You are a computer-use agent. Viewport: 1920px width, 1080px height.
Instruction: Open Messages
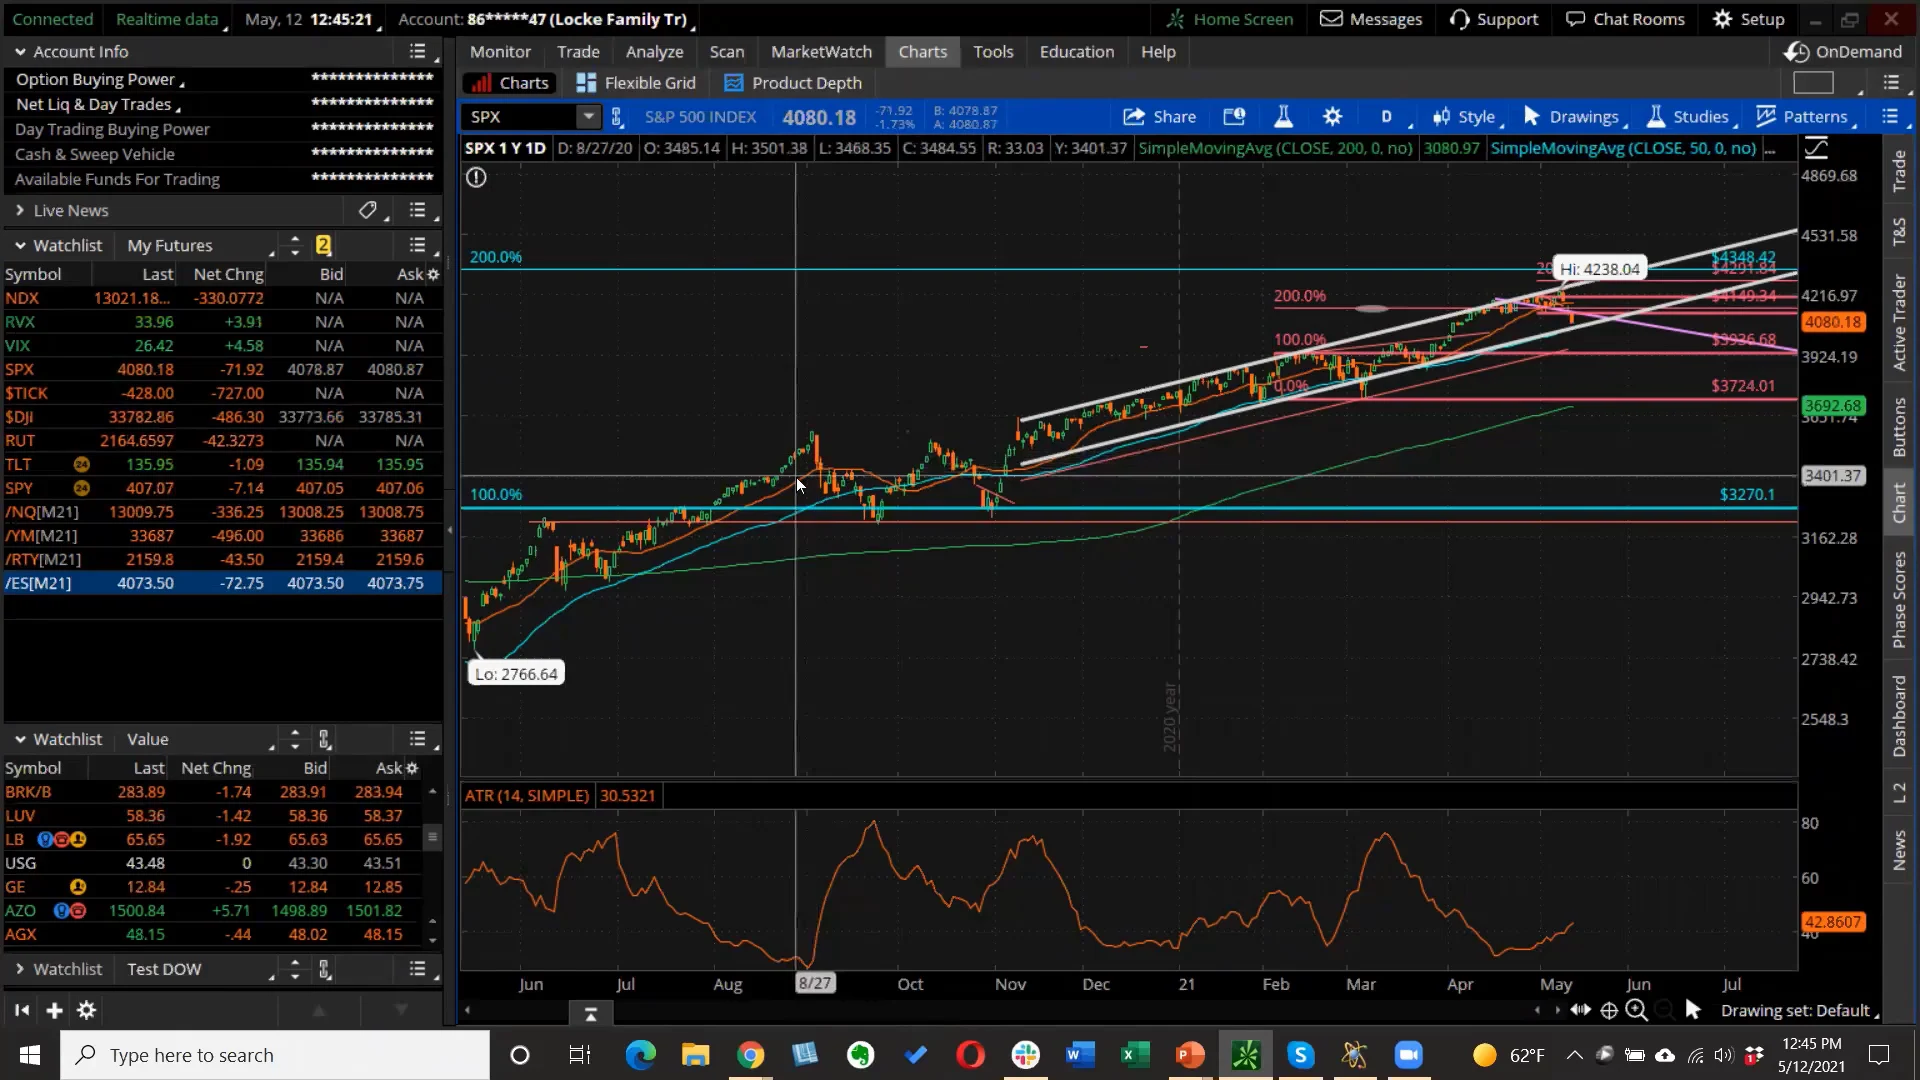click(1371, 19)
